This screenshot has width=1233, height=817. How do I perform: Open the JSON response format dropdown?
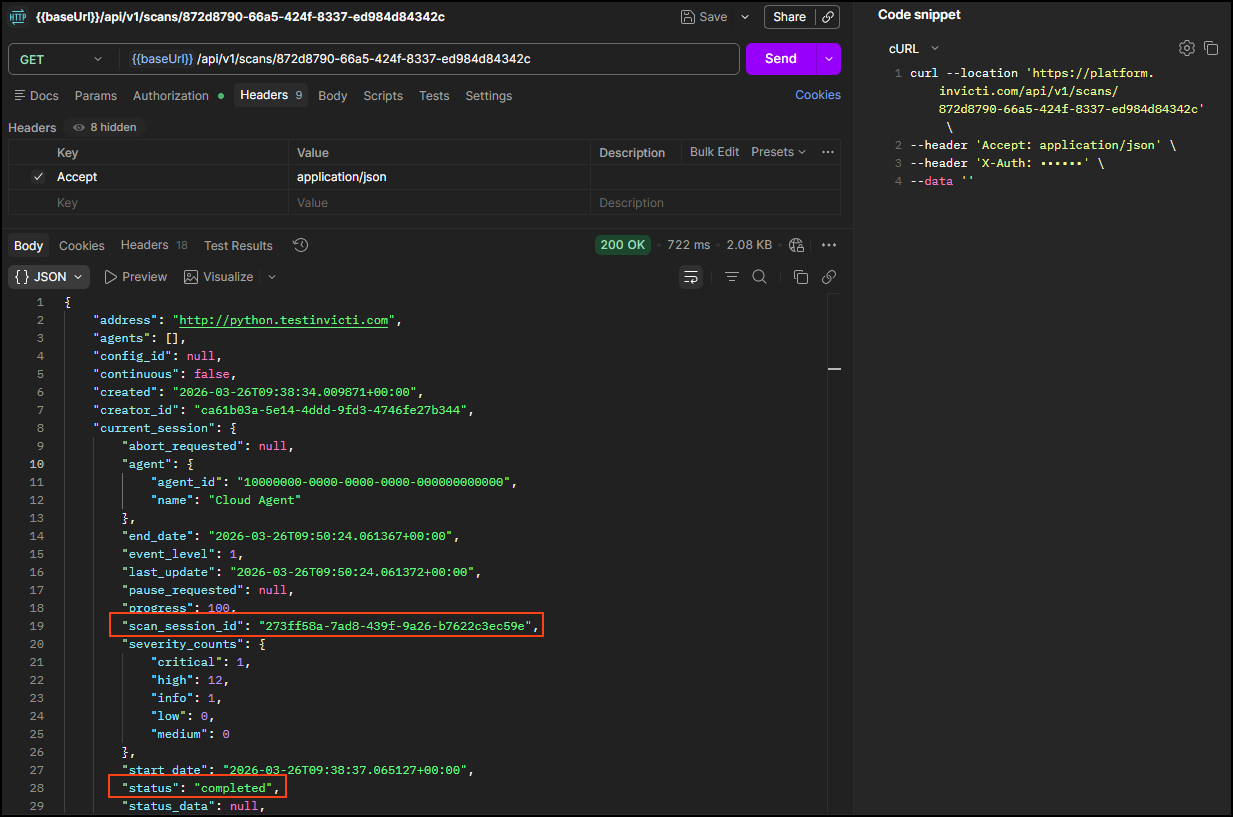coord(48,277)
